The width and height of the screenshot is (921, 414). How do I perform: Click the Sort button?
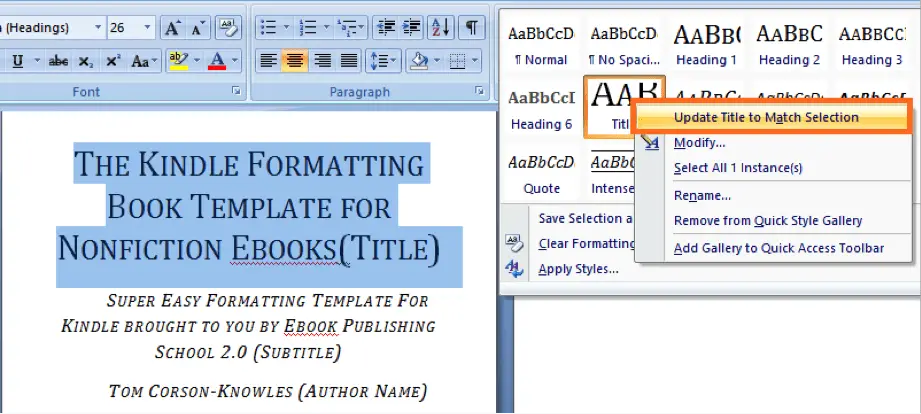(x=441, y=28)
